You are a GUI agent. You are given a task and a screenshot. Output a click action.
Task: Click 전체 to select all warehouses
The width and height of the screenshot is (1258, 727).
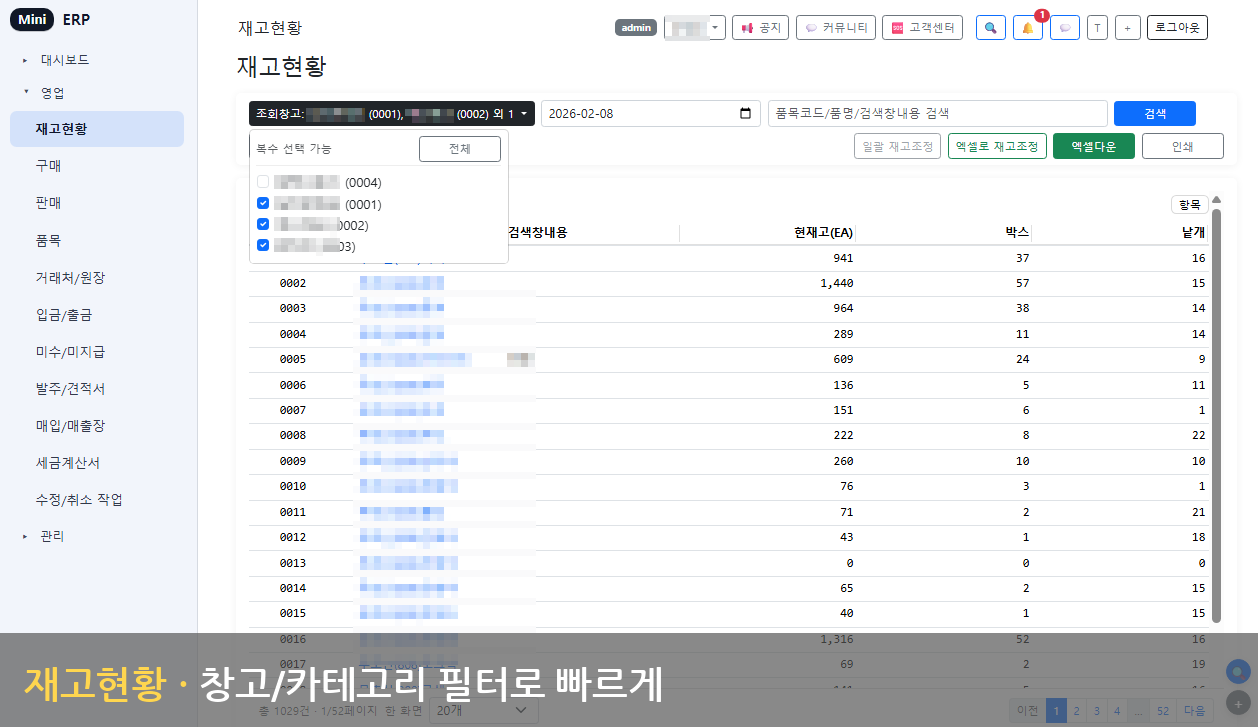click(x=460, y=149)
